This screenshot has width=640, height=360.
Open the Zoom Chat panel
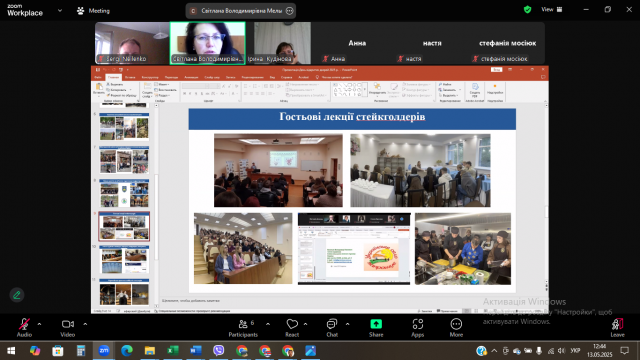(332, 328)
